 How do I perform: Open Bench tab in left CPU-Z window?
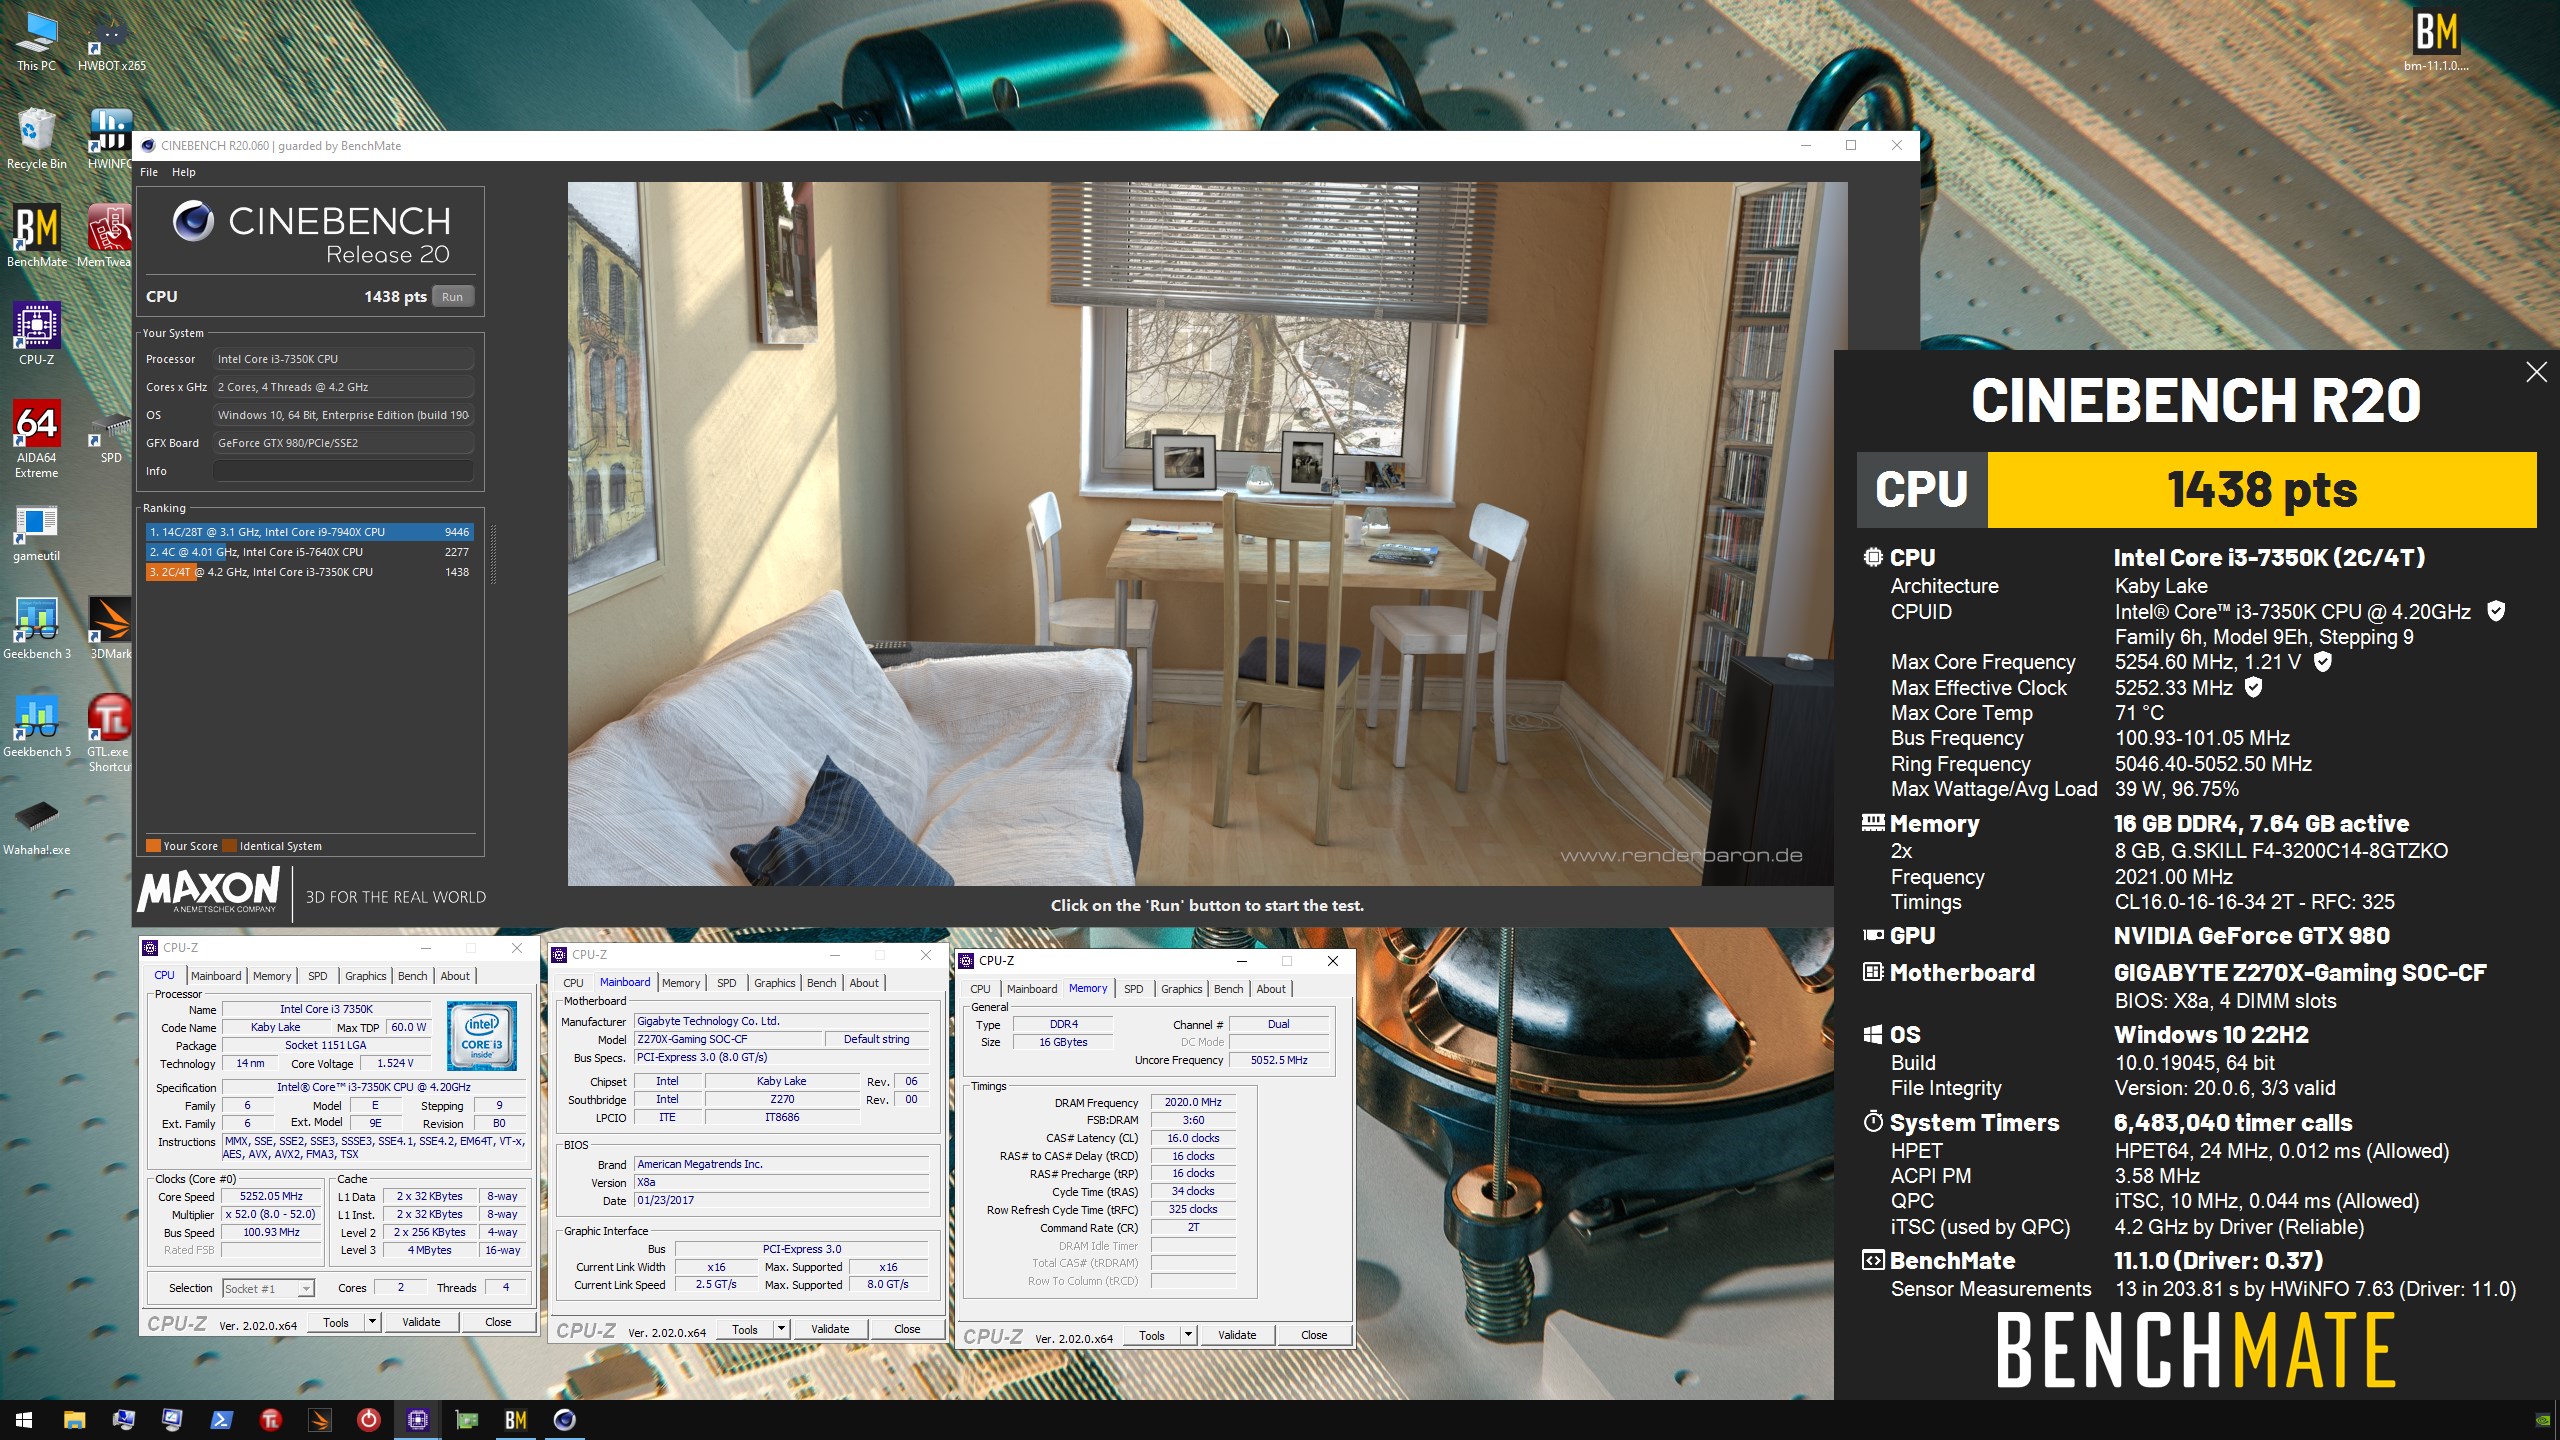point(412,976)
